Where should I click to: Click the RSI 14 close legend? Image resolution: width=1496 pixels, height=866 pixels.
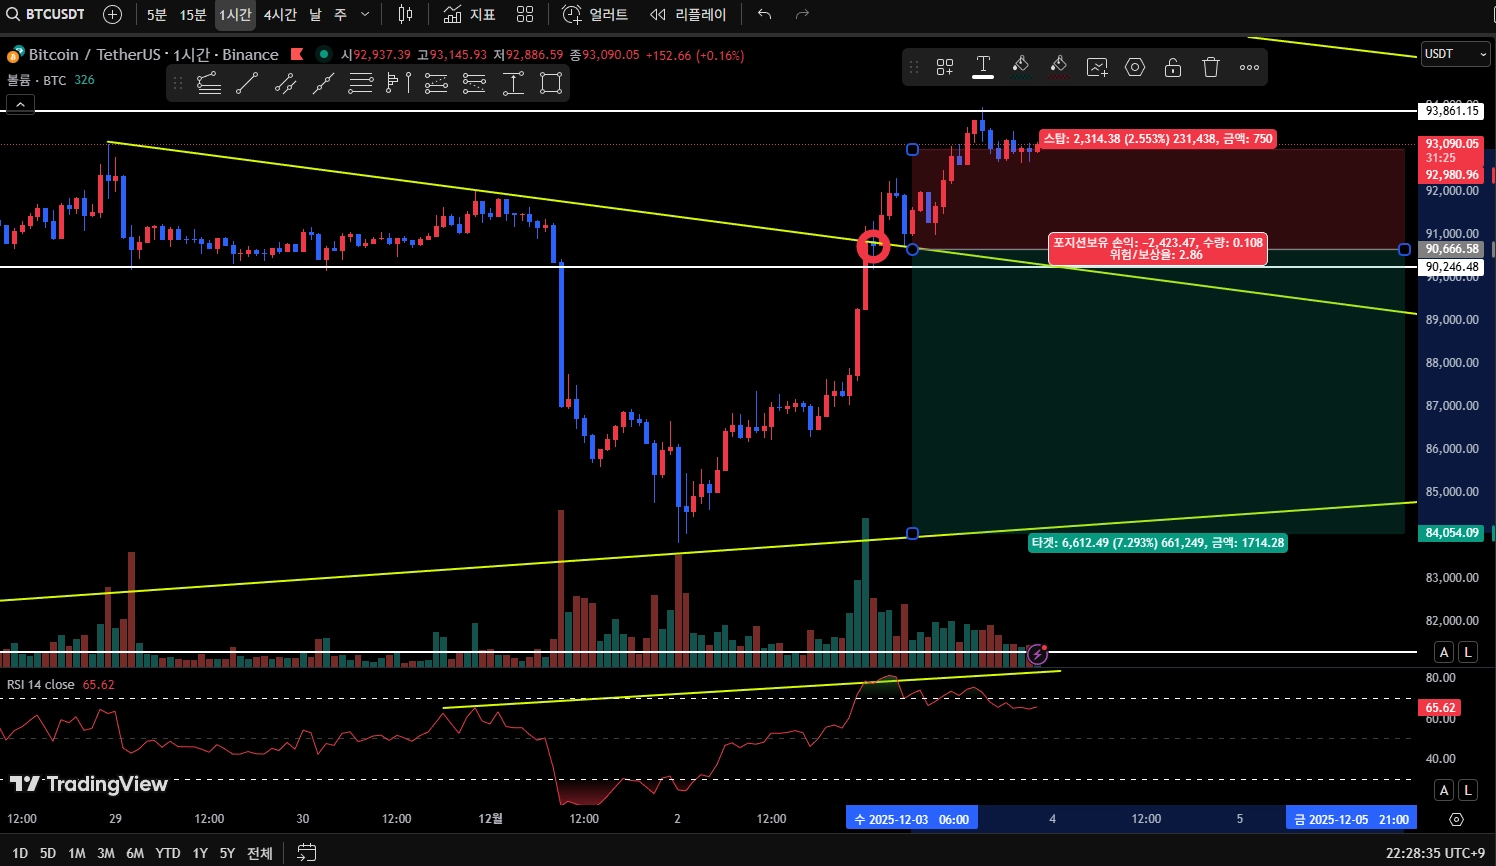click(41, 685)
